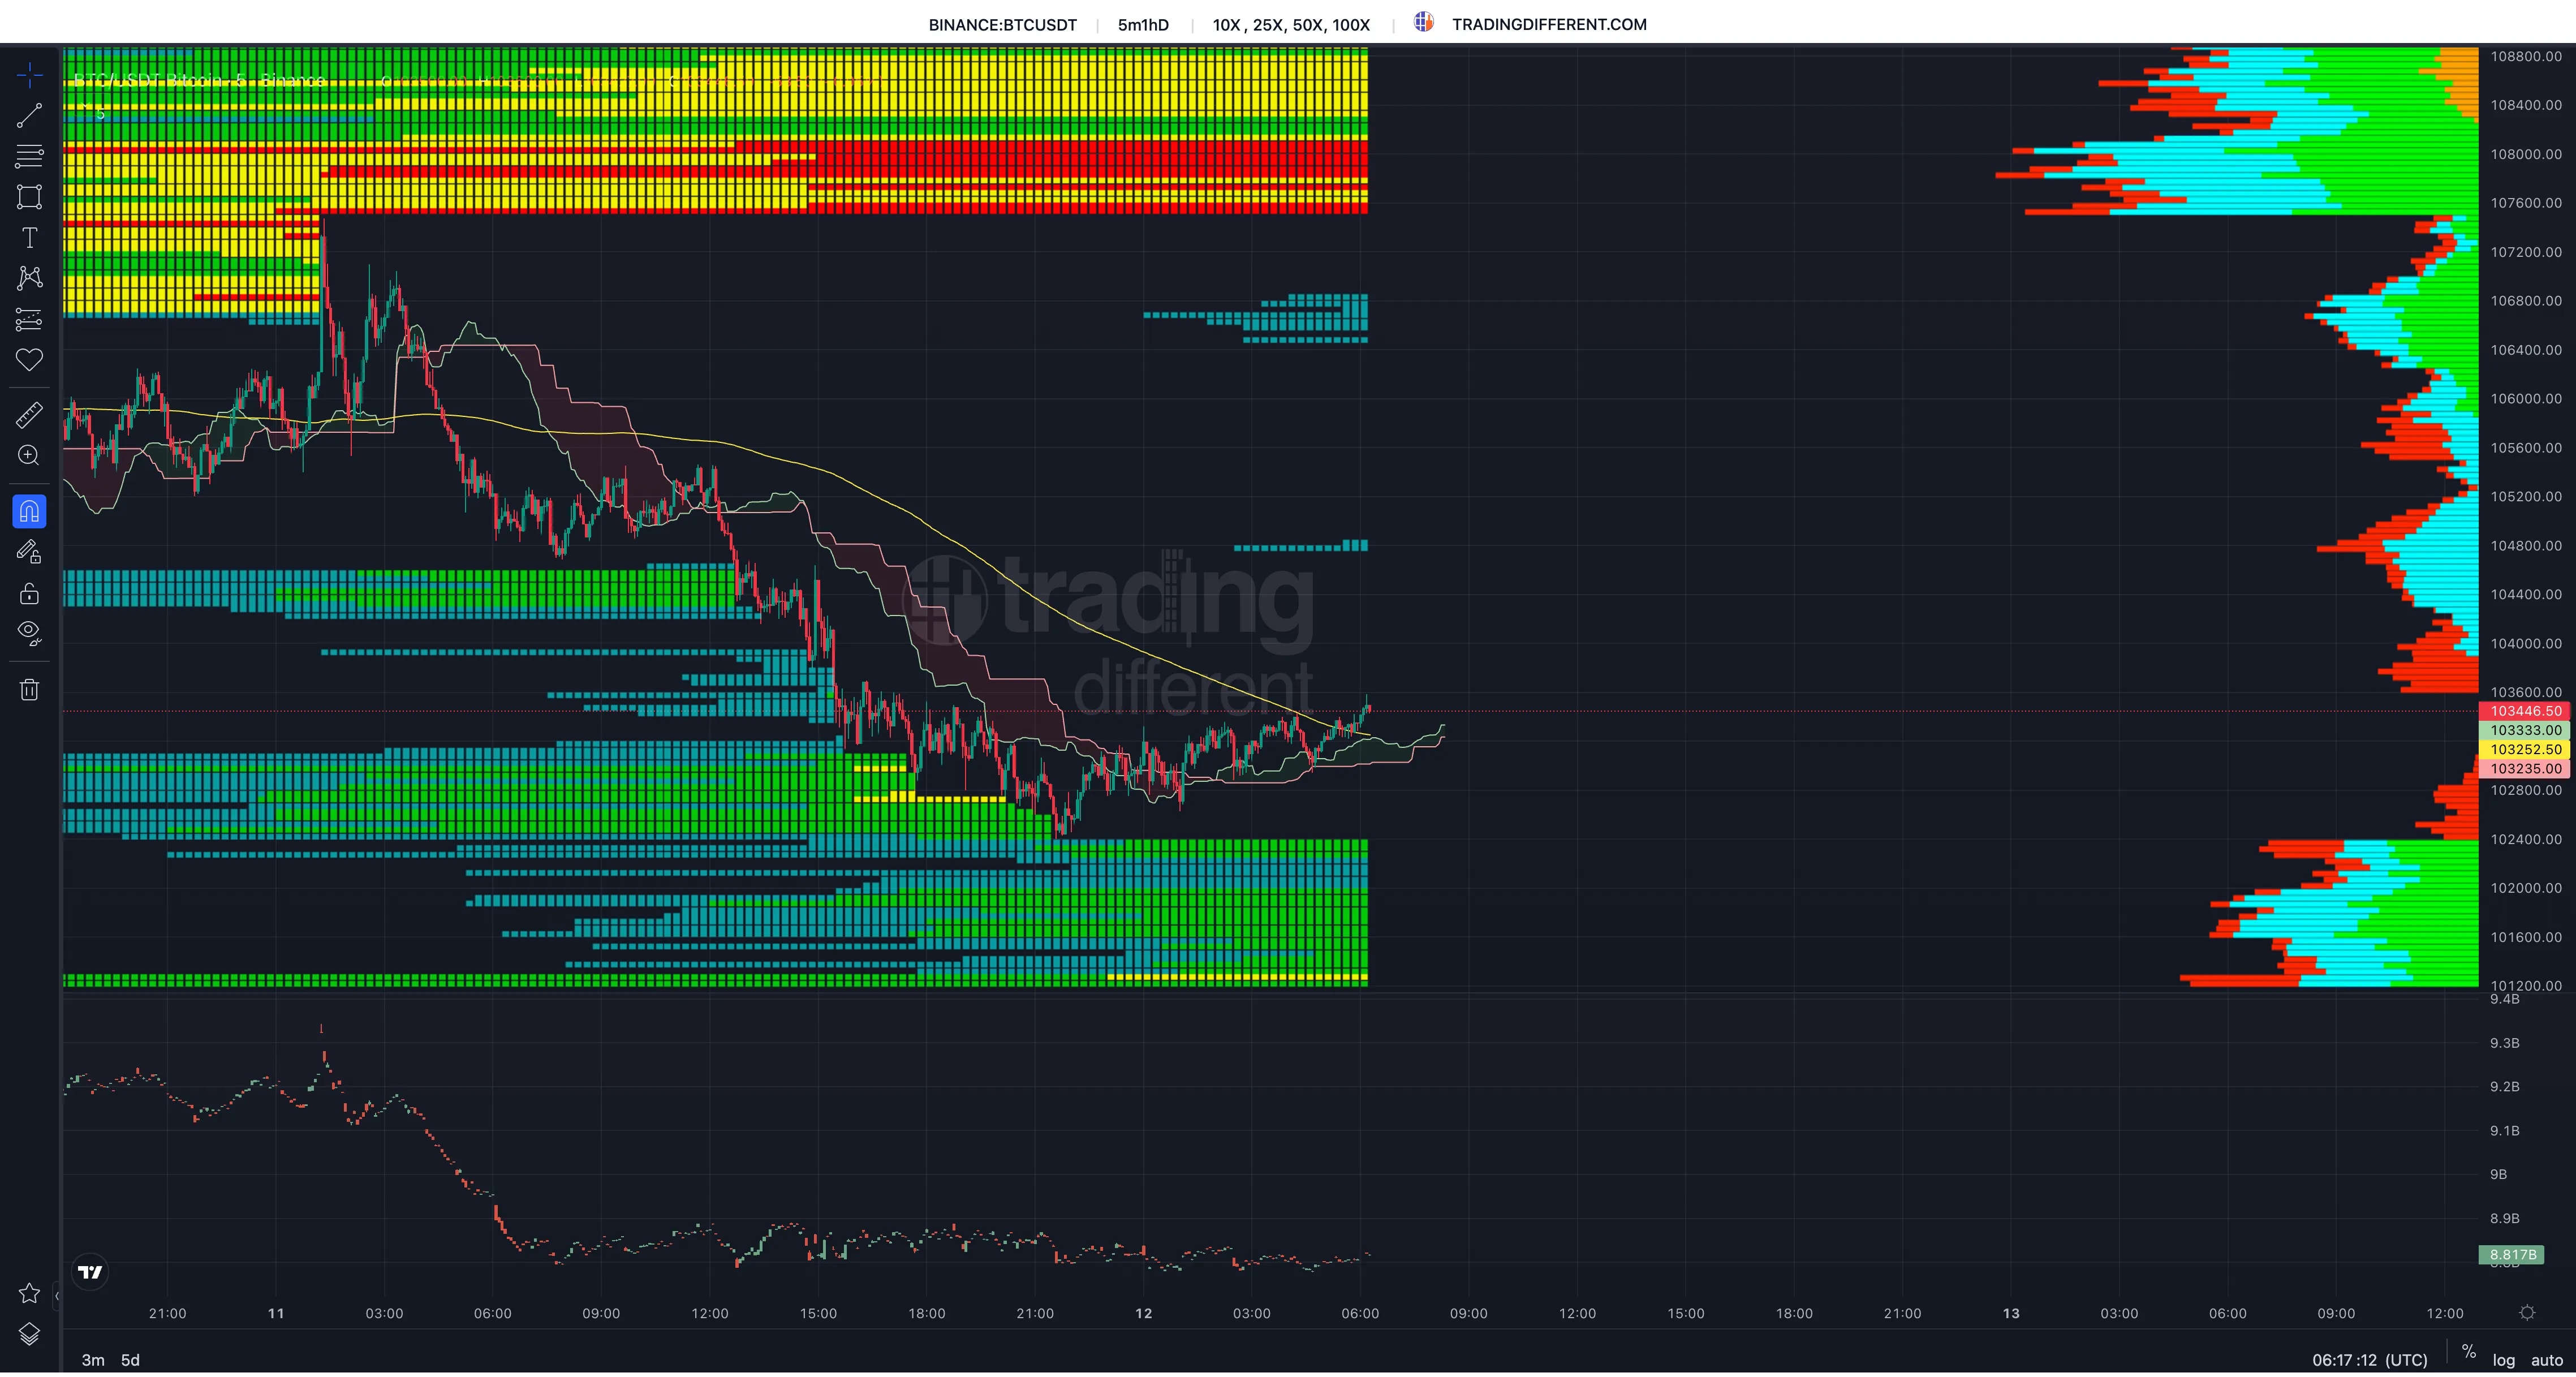
Task: Collapse the left drawing toolbar
Action: [57, 1296]
